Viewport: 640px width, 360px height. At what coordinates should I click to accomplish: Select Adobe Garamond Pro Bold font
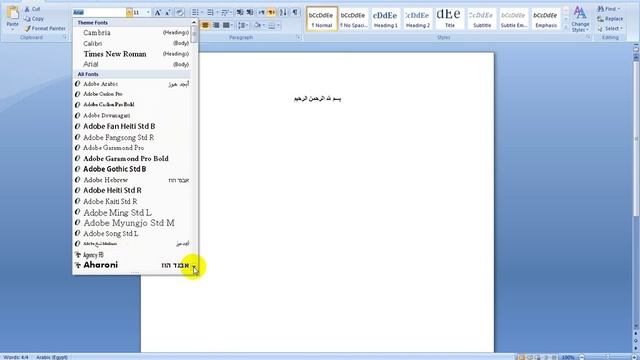point(132,158)
